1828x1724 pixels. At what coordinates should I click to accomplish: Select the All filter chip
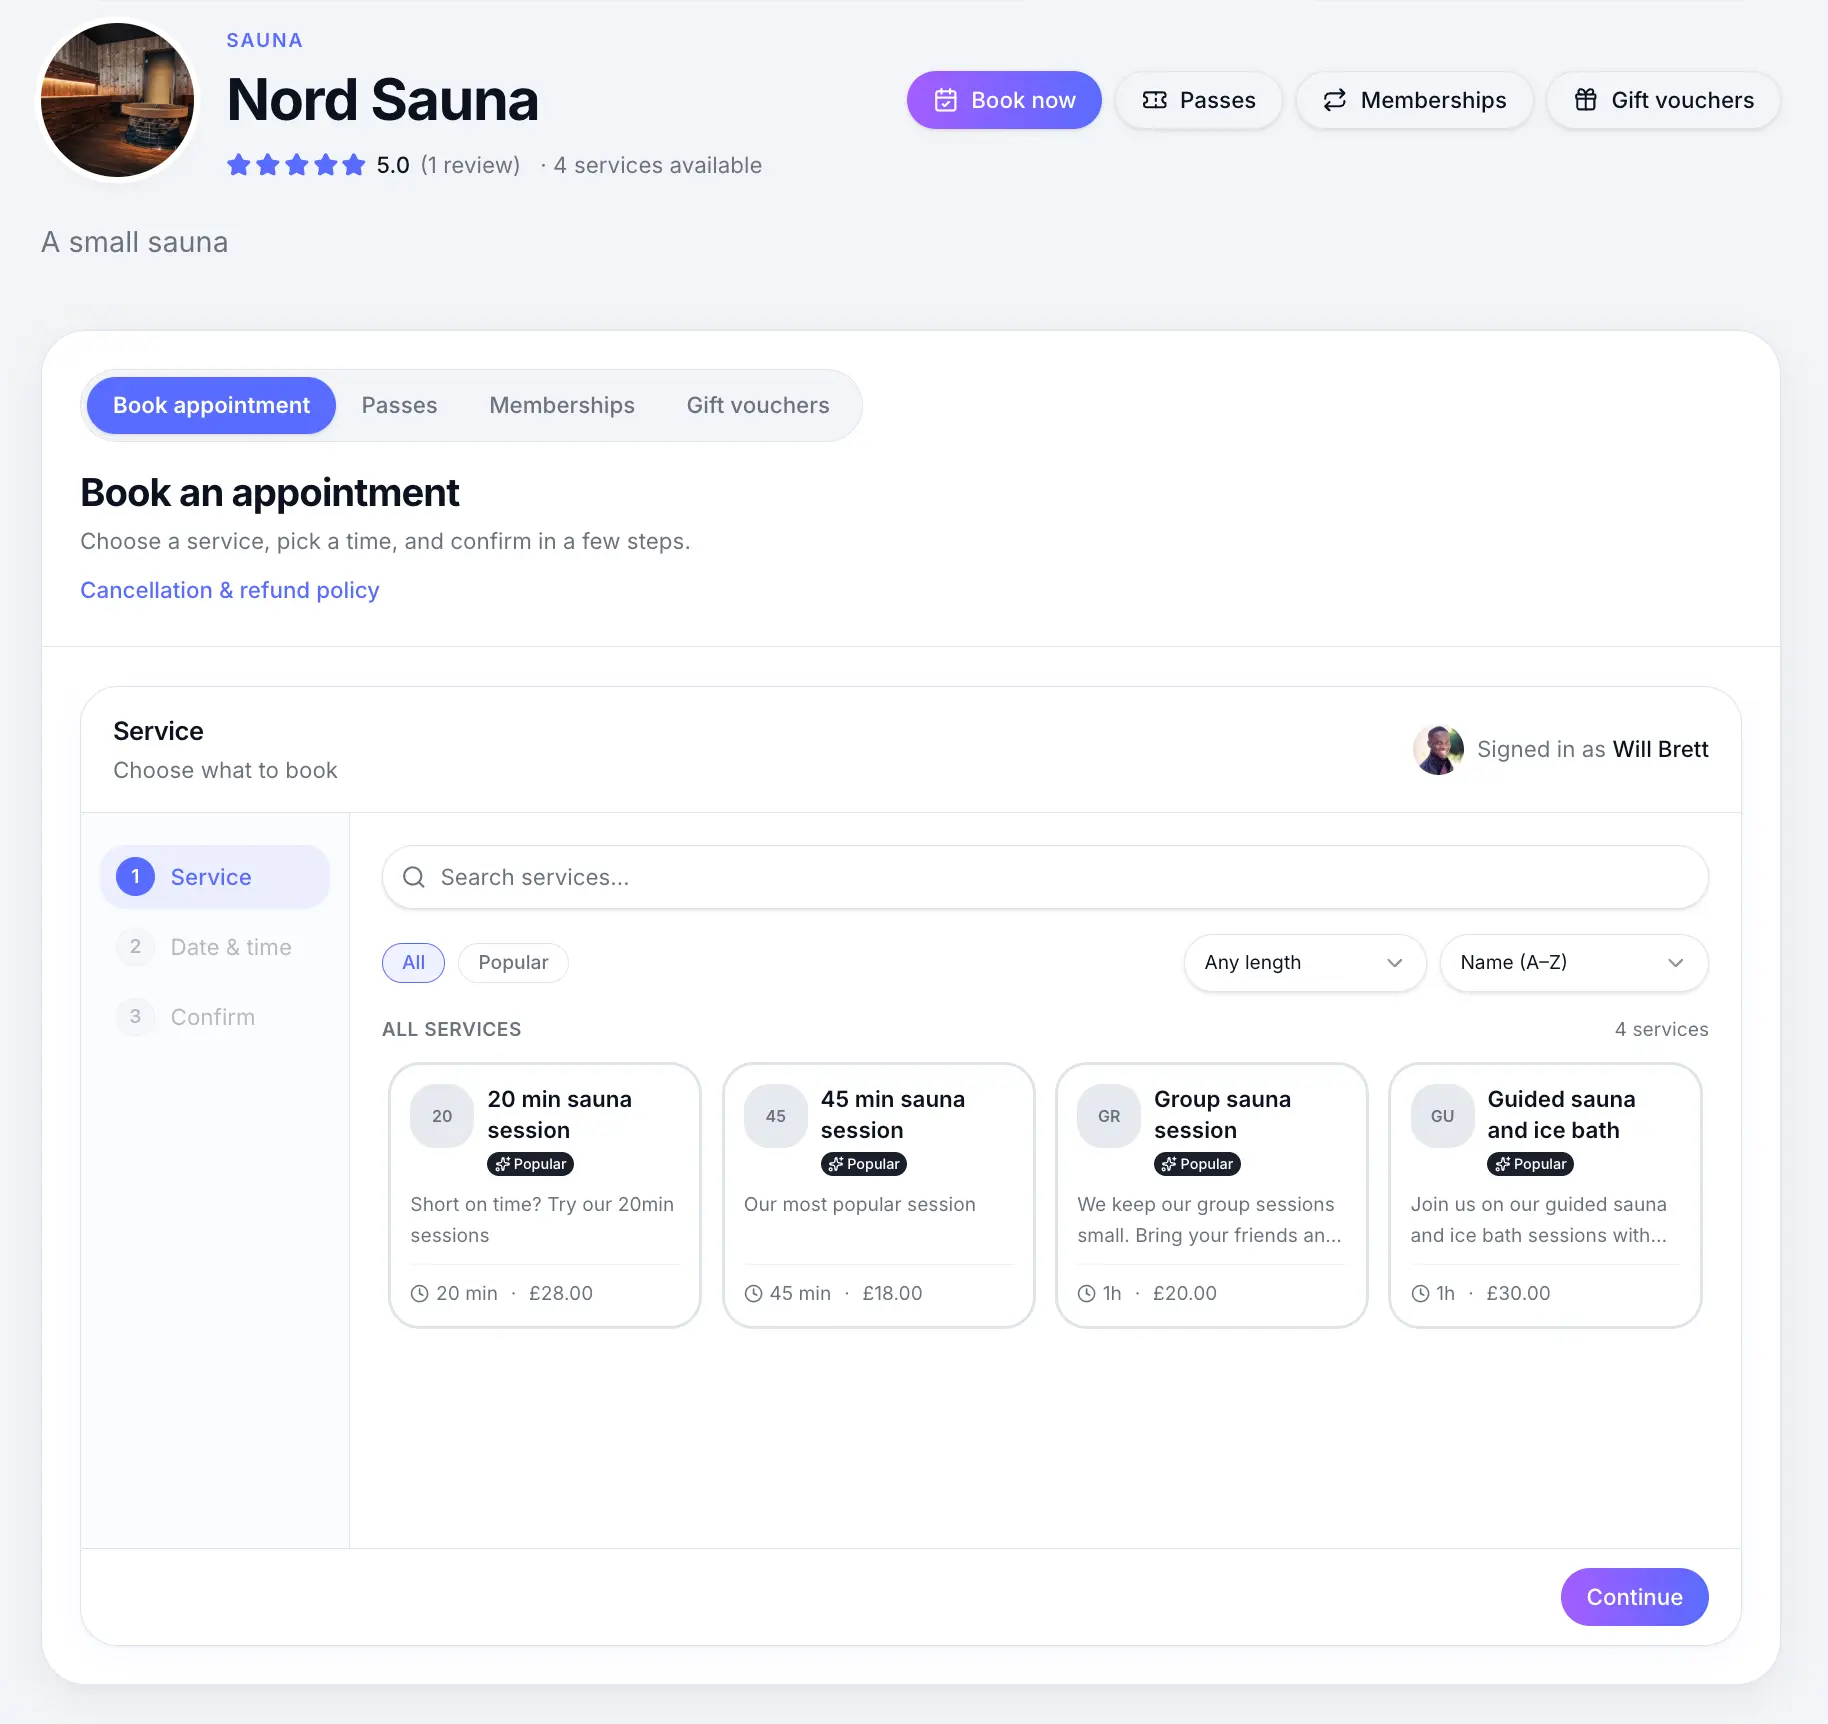click(413, 962)
